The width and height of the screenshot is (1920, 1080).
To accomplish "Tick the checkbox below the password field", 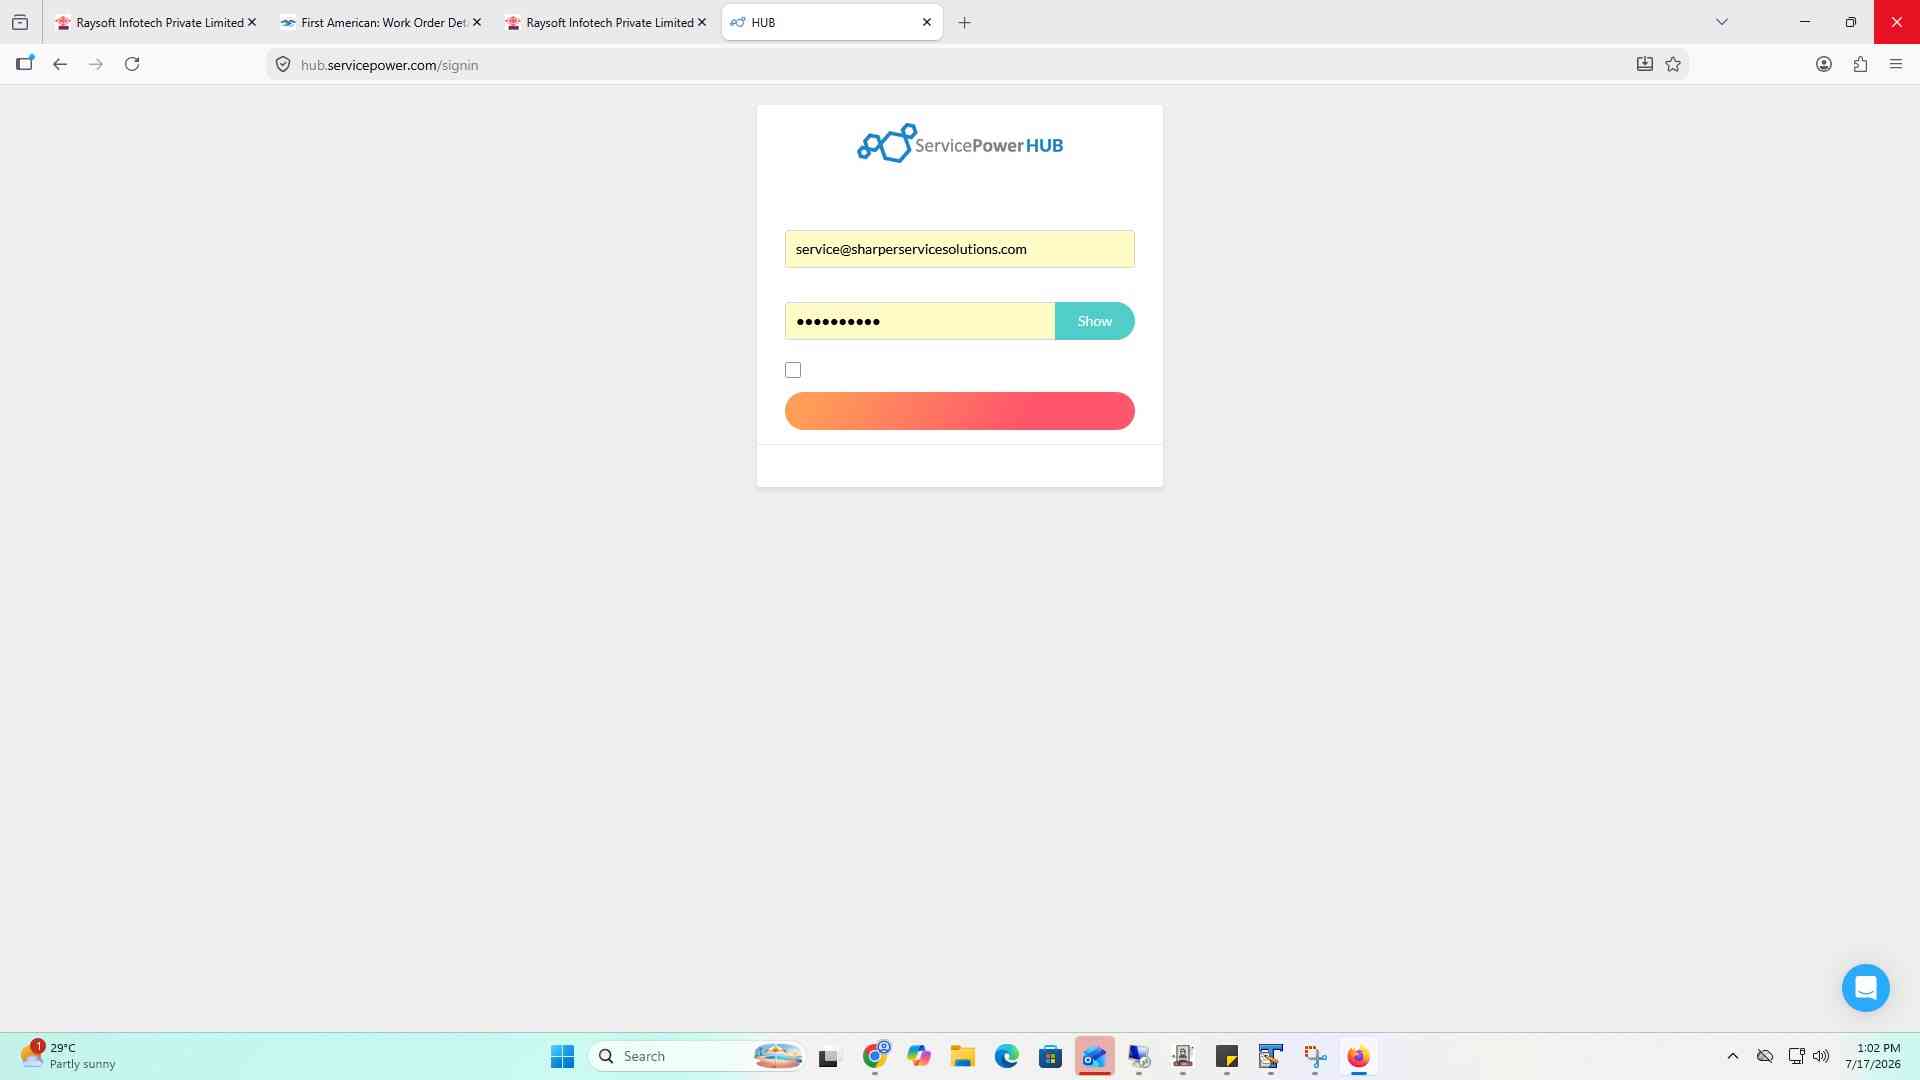I will 793,370.
